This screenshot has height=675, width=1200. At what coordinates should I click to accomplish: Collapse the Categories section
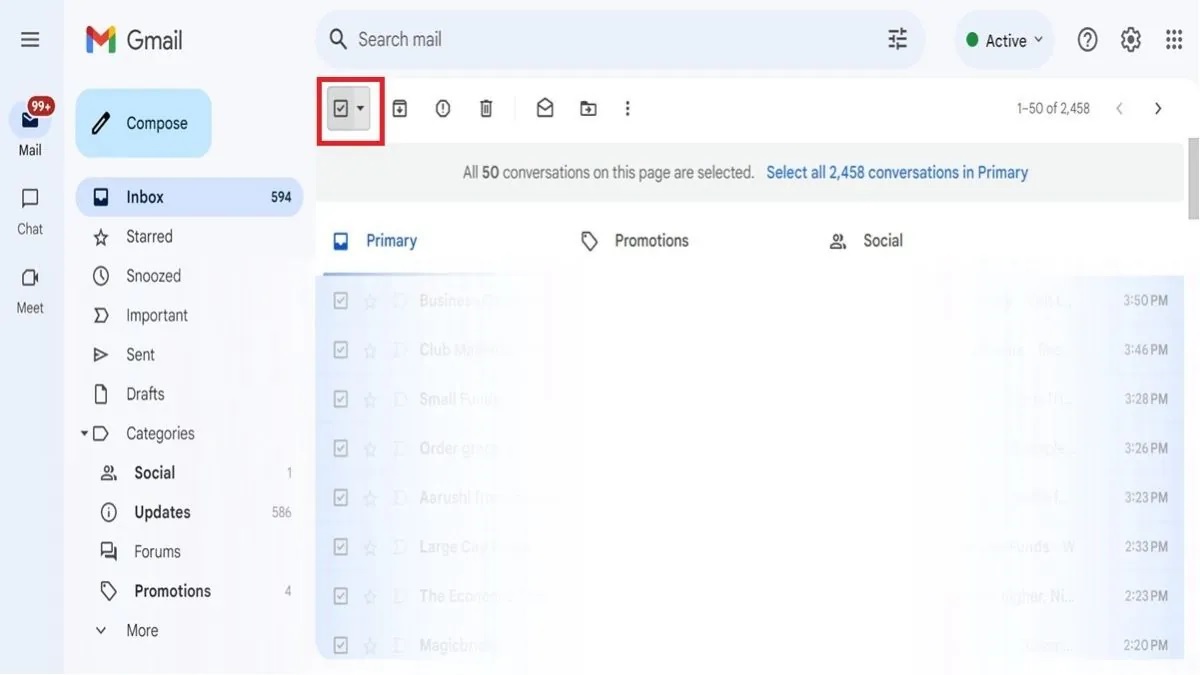click(x=85, y=433)
